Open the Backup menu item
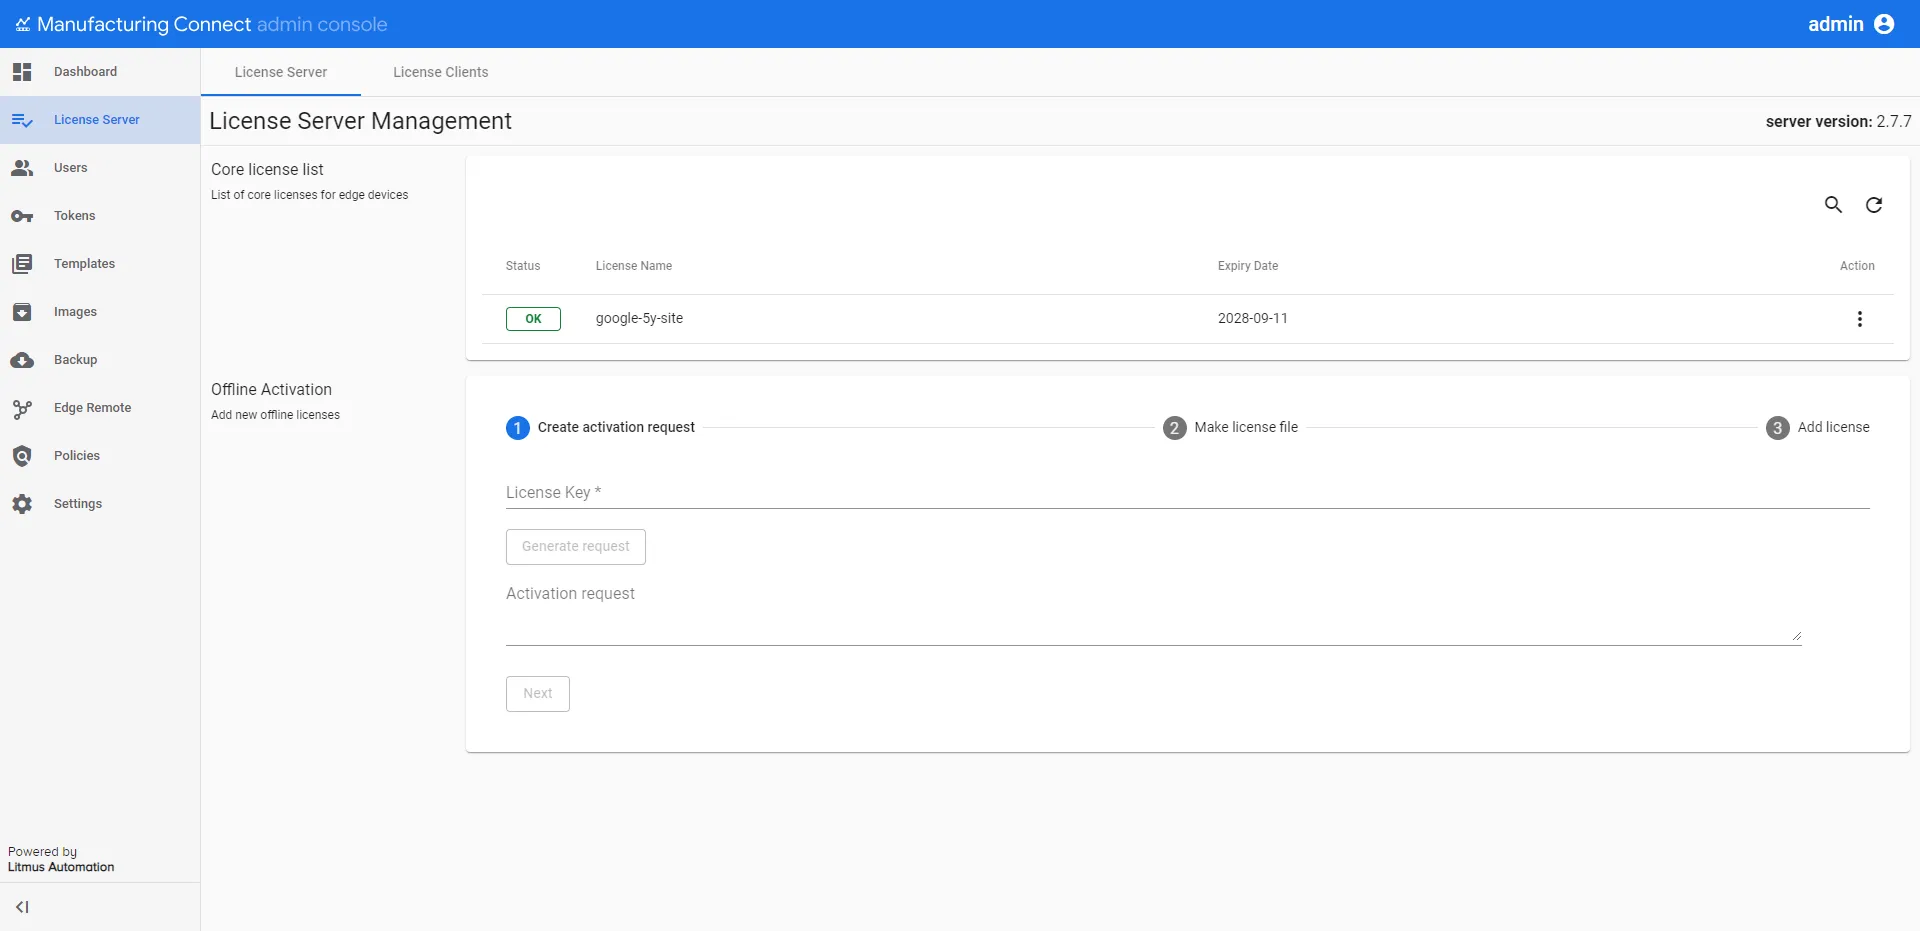1920x931 pixels. pos(100,360)
